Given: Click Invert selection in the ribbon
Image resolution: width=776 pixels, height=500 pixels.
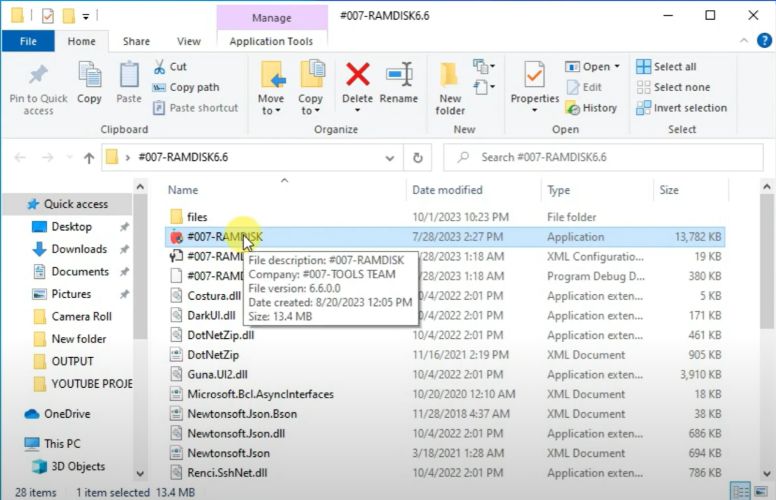Looking at the screenshot, I should (x=681, y=108).
